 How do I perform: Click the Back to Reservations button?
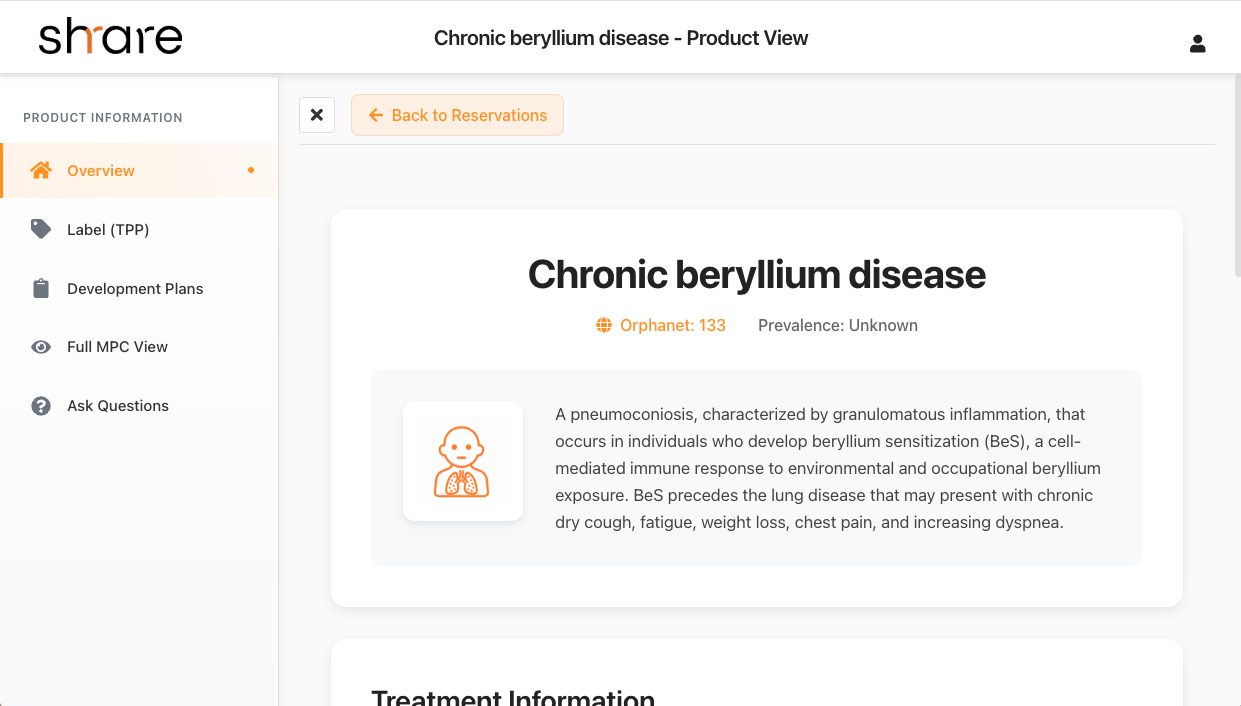coord(457,115)
